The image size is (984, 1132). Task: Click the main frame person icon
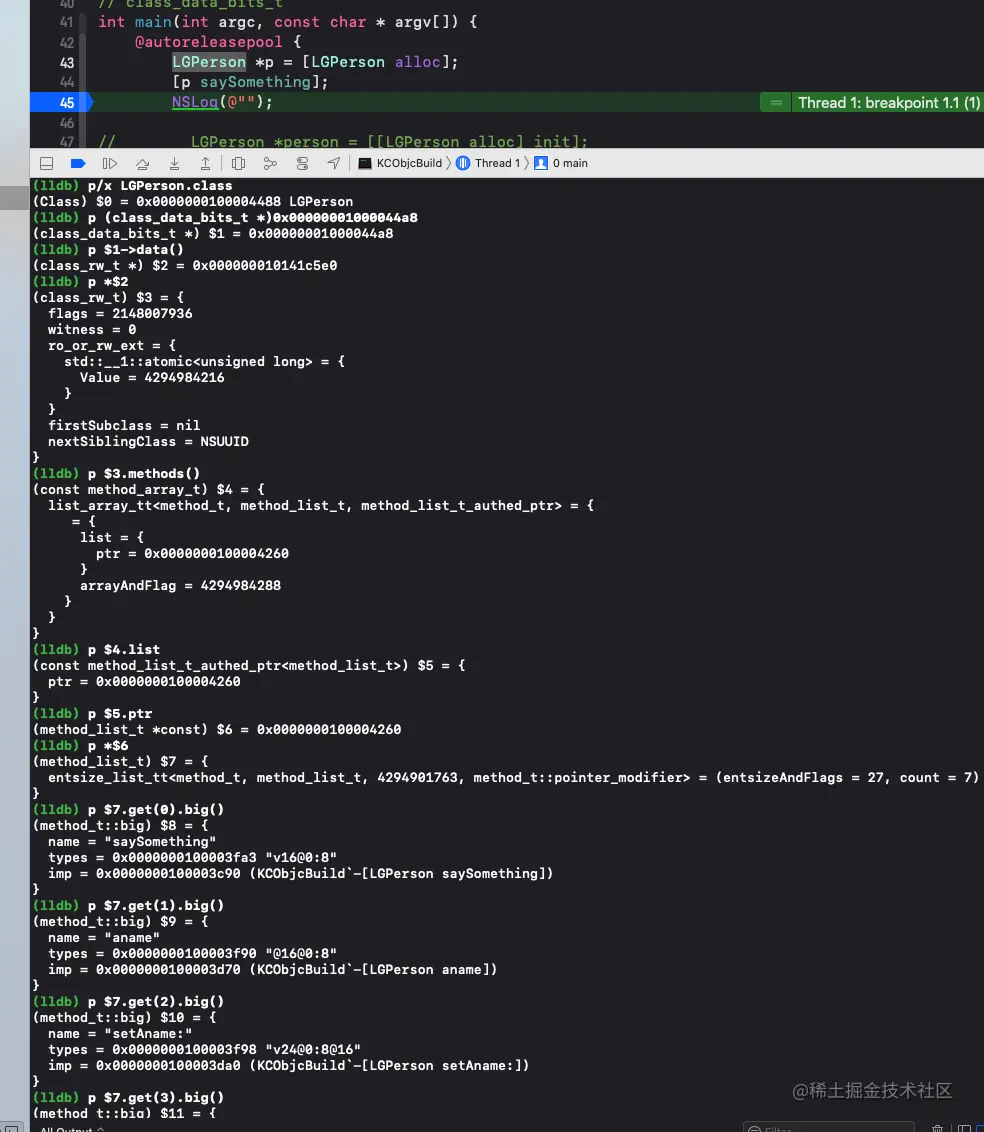click(x=541, y=163)
